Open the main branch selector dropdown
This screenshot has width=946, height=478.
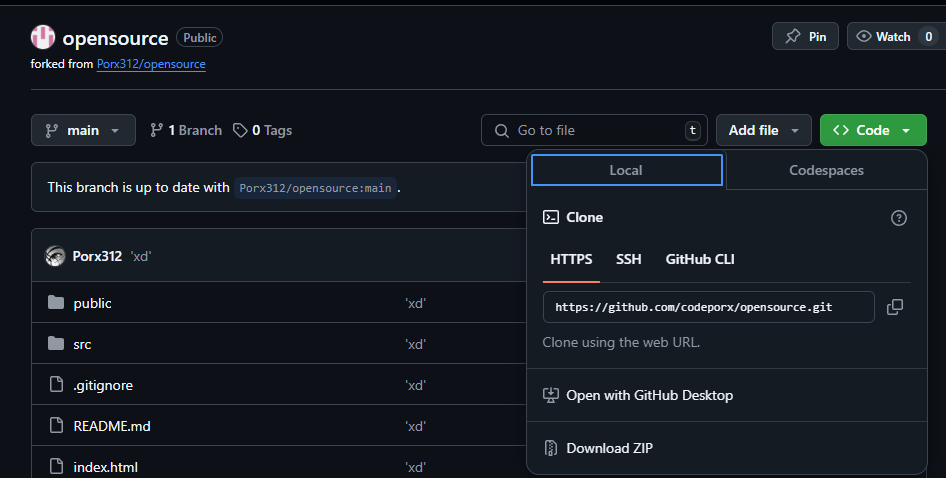(83, 130)
